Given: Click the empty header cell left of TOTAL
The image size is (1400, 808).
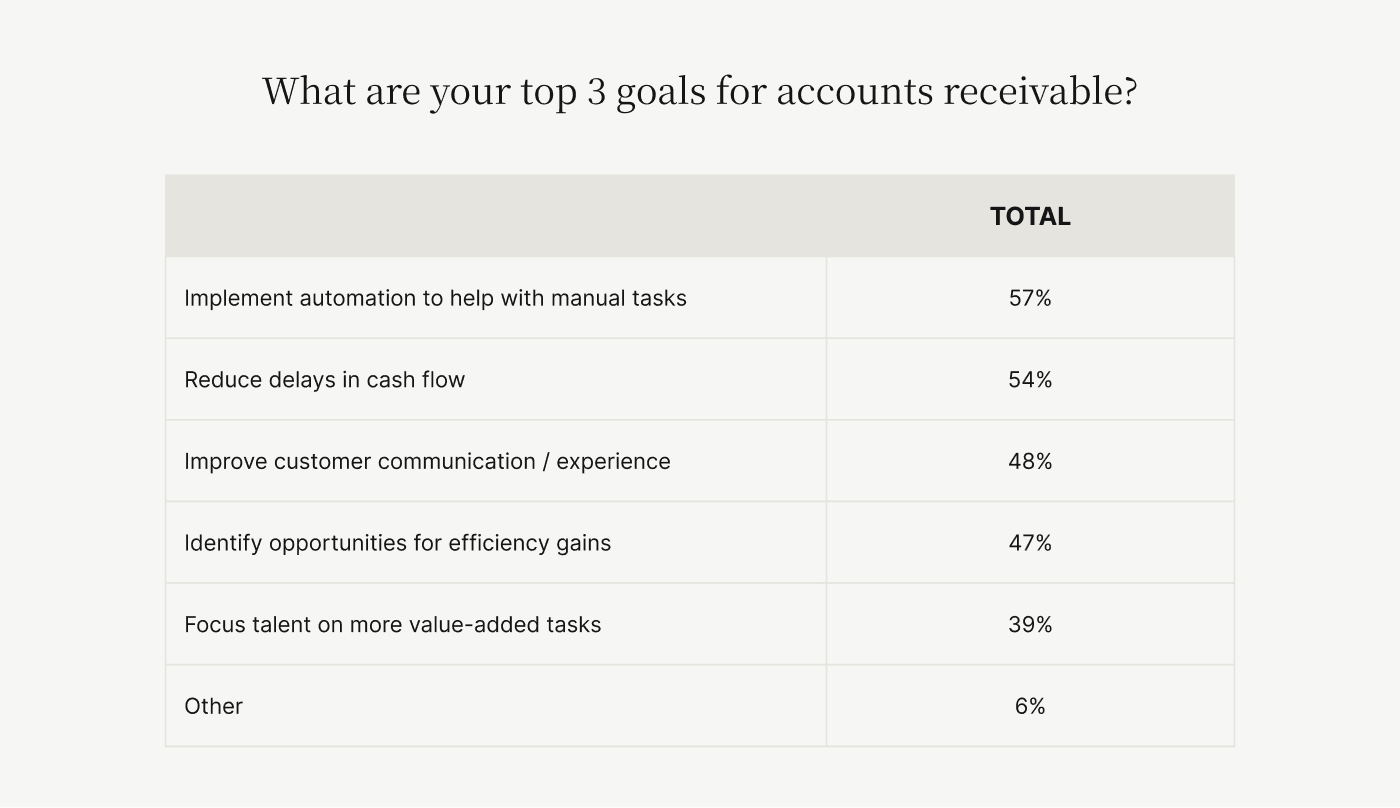Looking at the screenshot, I should pos(495,217).
